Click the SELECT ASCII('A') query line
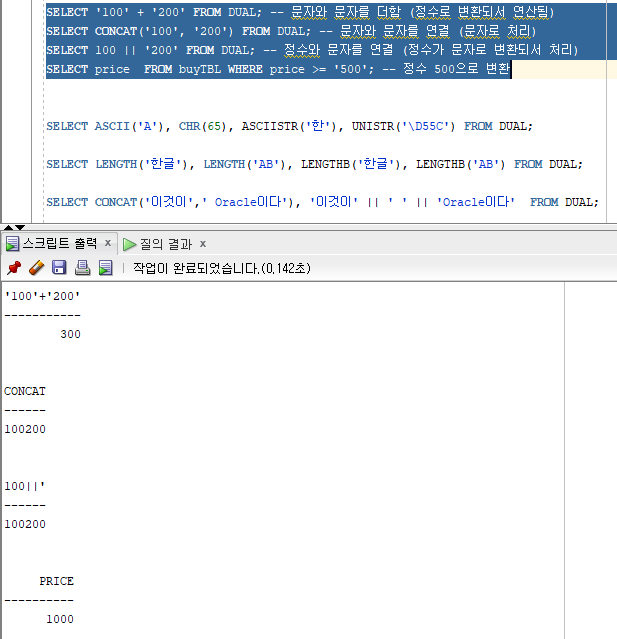Image resolution: width=617 pixels, height=639 pixels. [289, 126]
